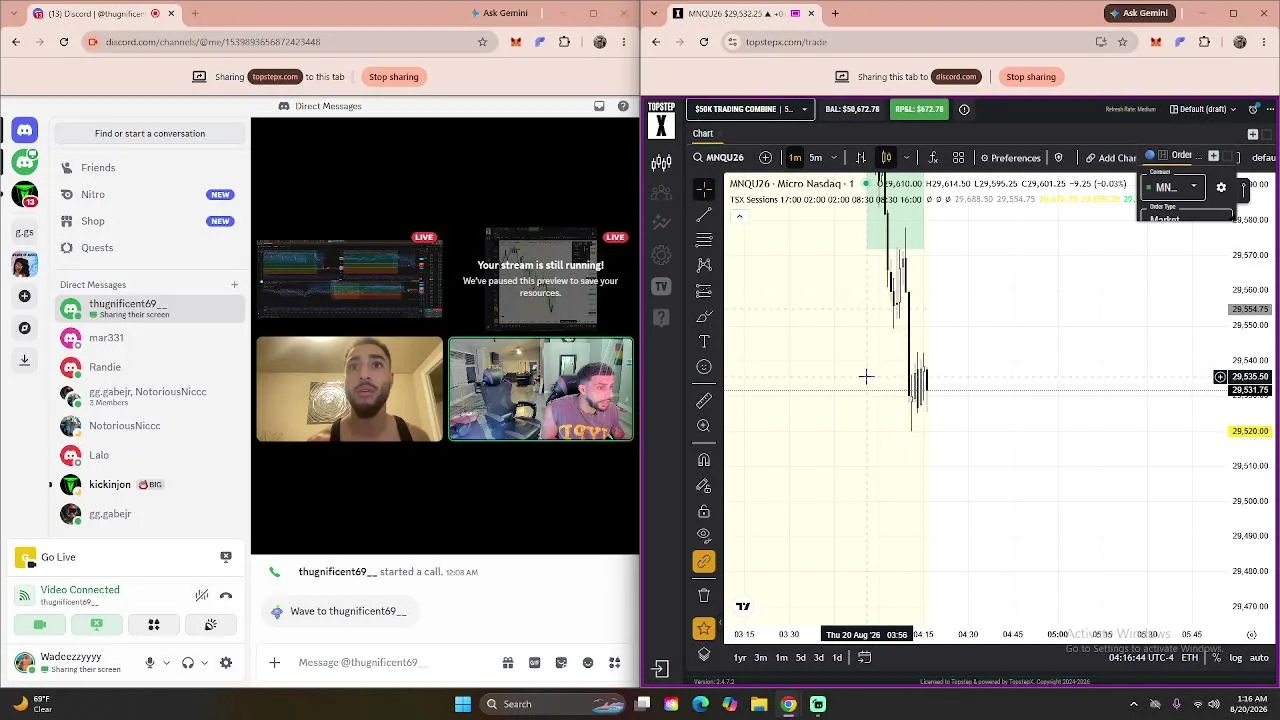Select the crosshair cursor tool in chart
The width and height of the screenshot is (1280, 720).
[x=704, y=188]
